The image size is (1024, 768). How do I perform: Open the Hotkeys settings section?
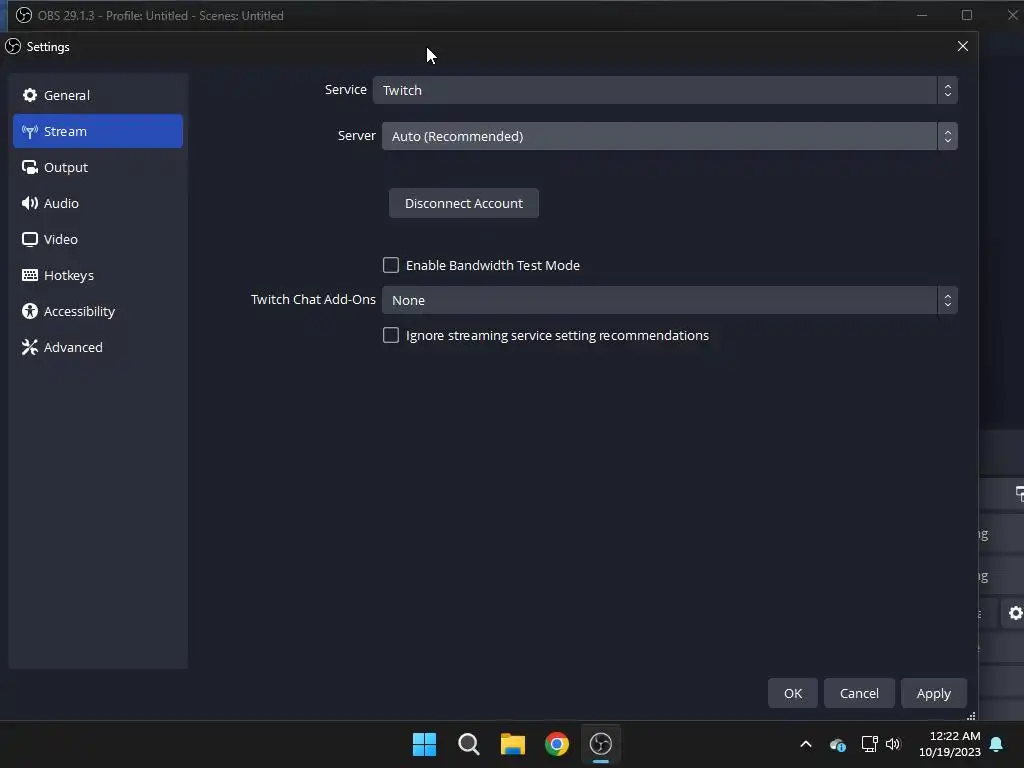98,275
